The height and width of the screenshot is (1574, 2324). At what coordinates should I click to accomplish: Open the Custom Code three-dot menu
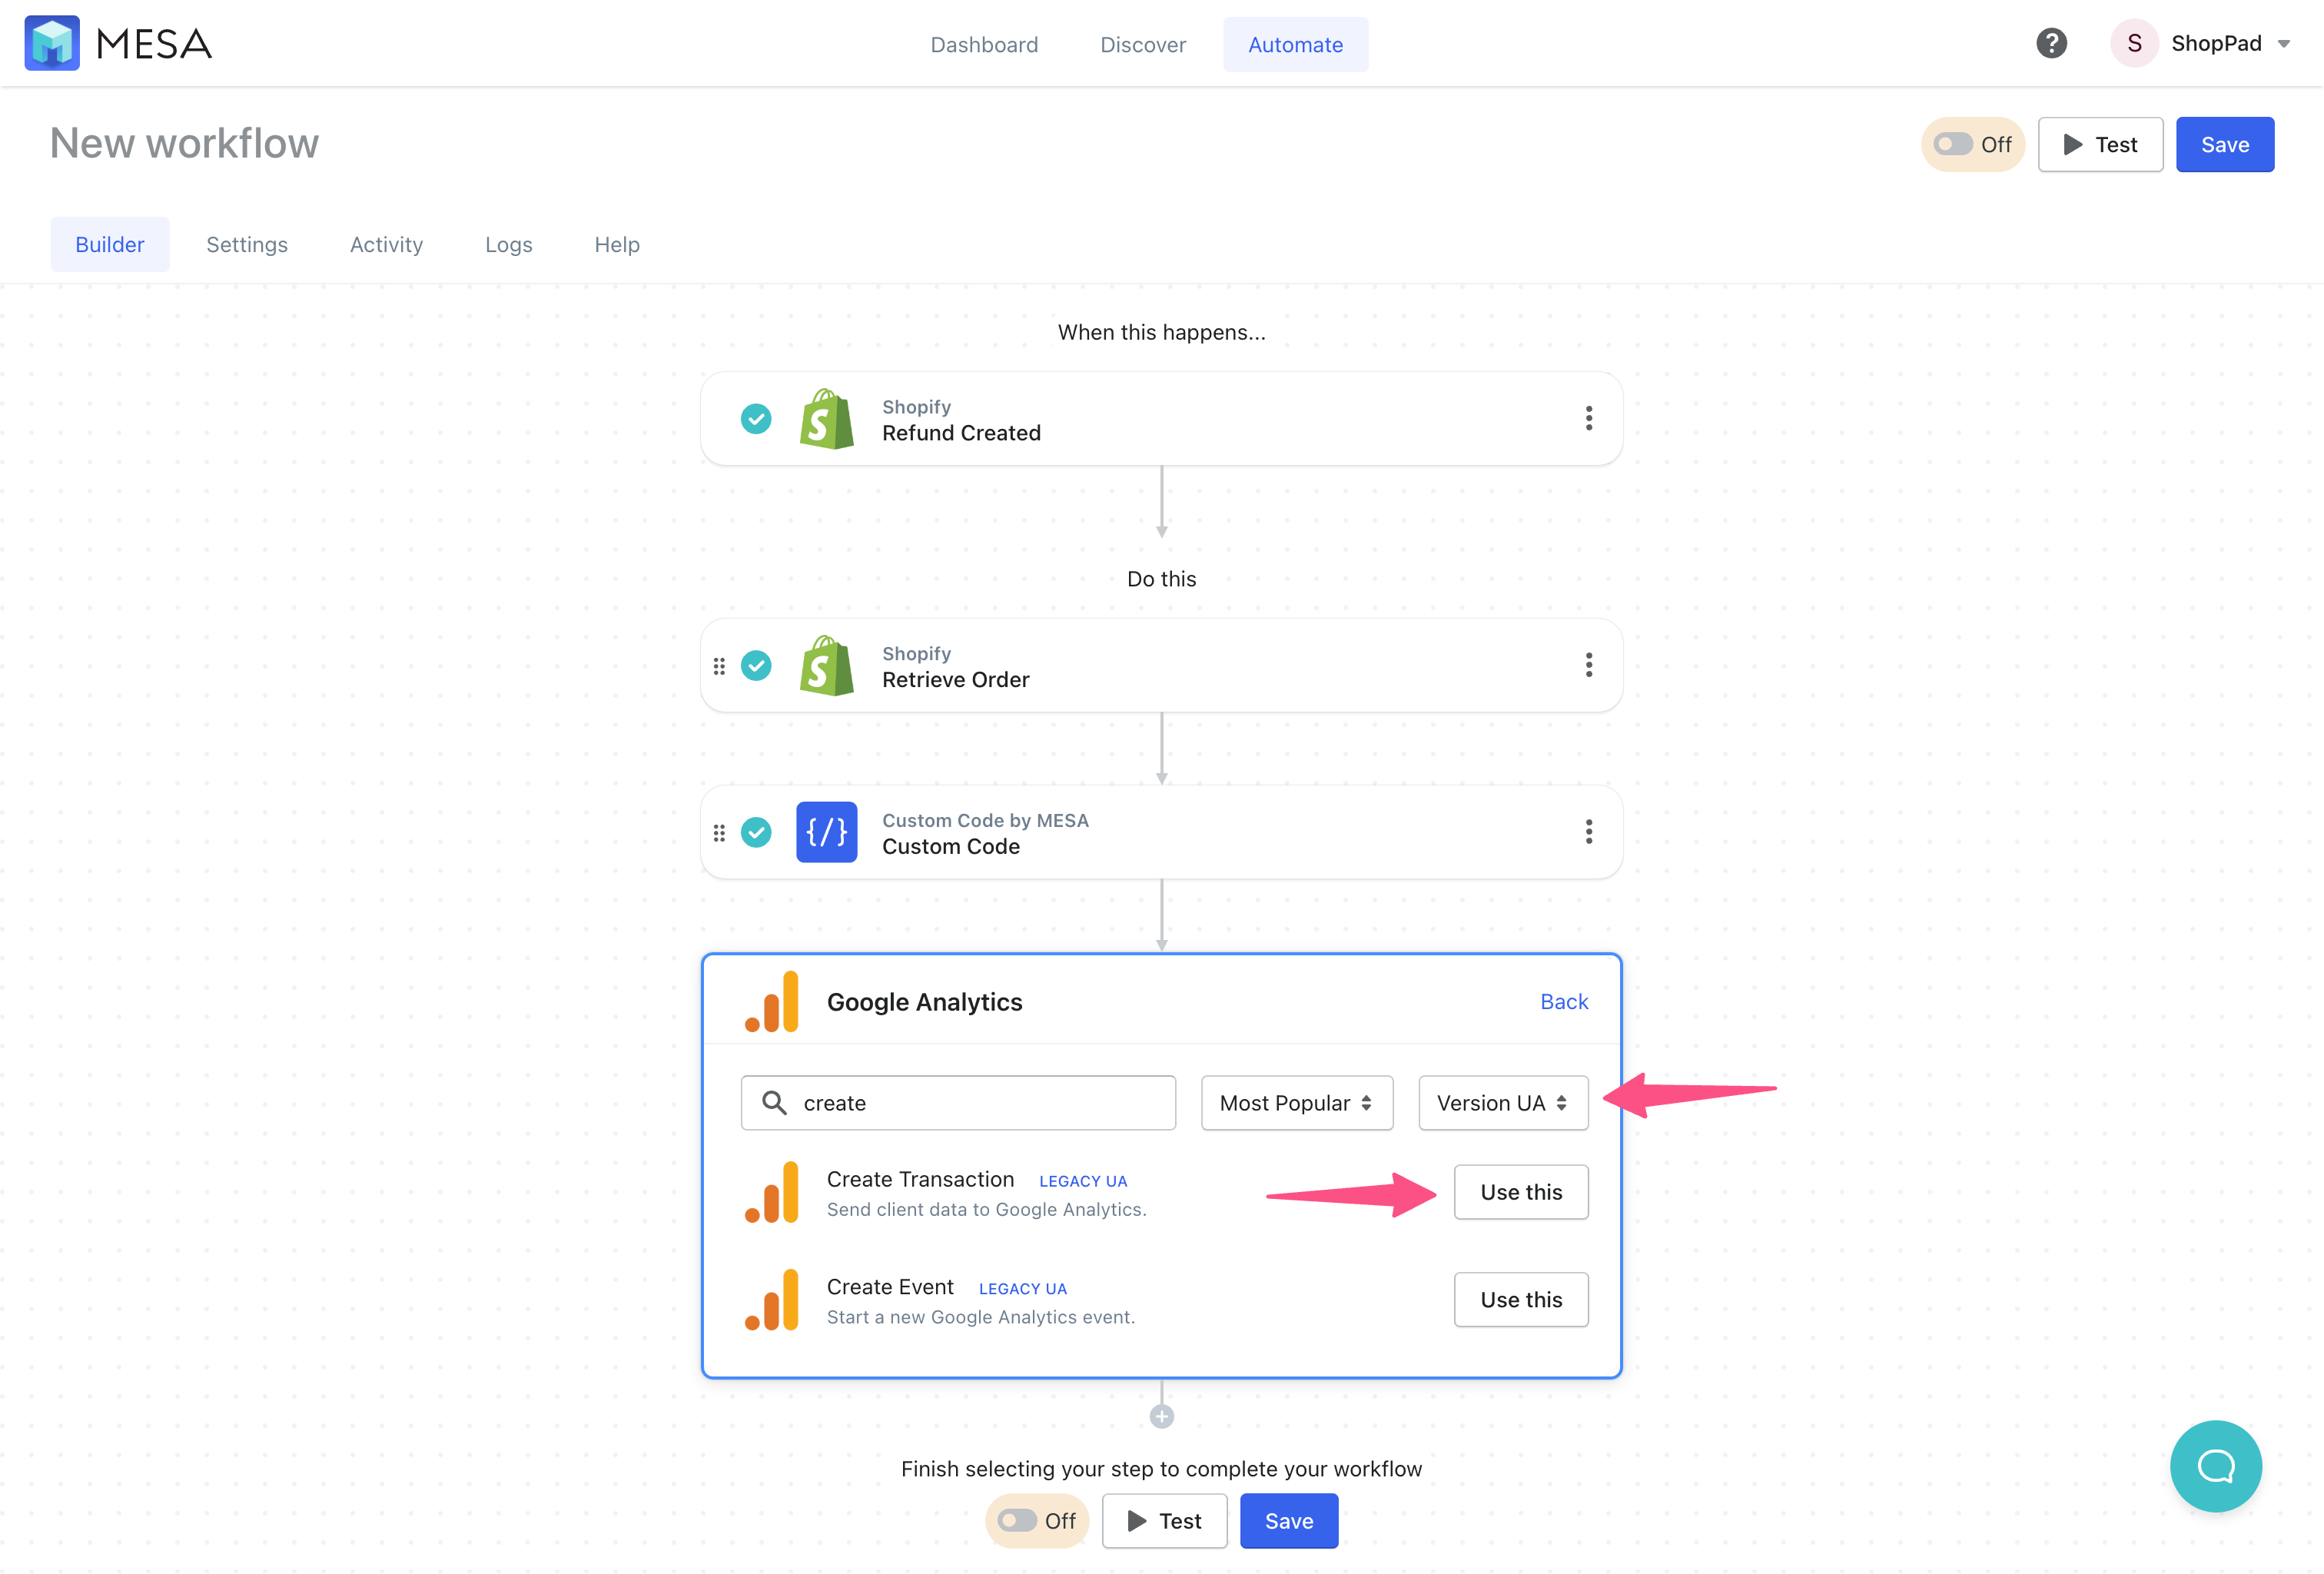1588,832
